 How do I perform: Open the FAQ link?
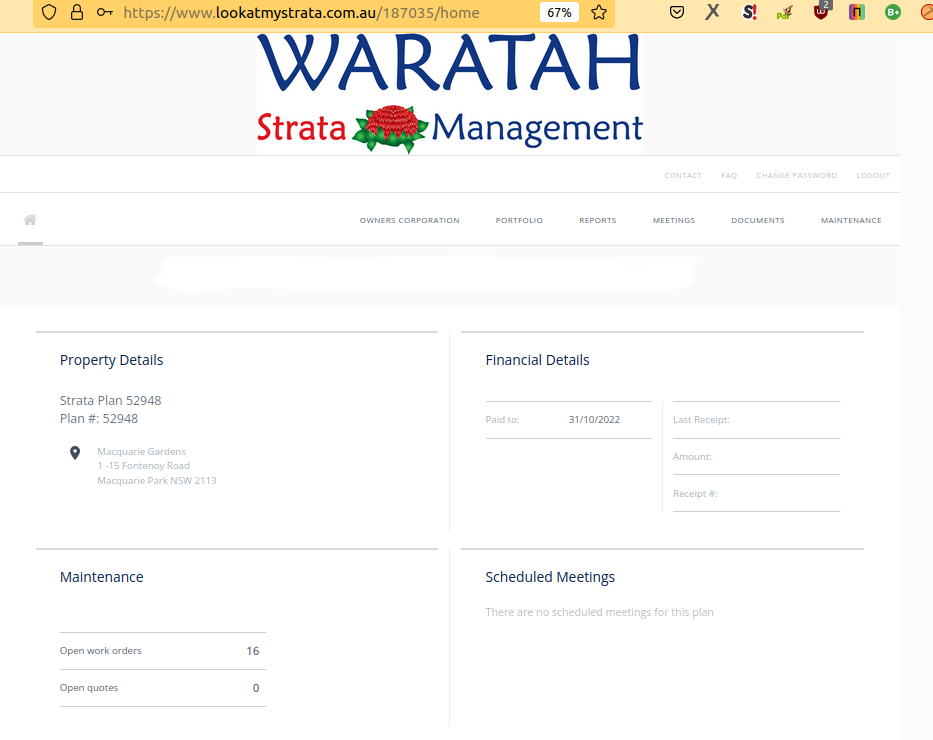coord(729,175)
